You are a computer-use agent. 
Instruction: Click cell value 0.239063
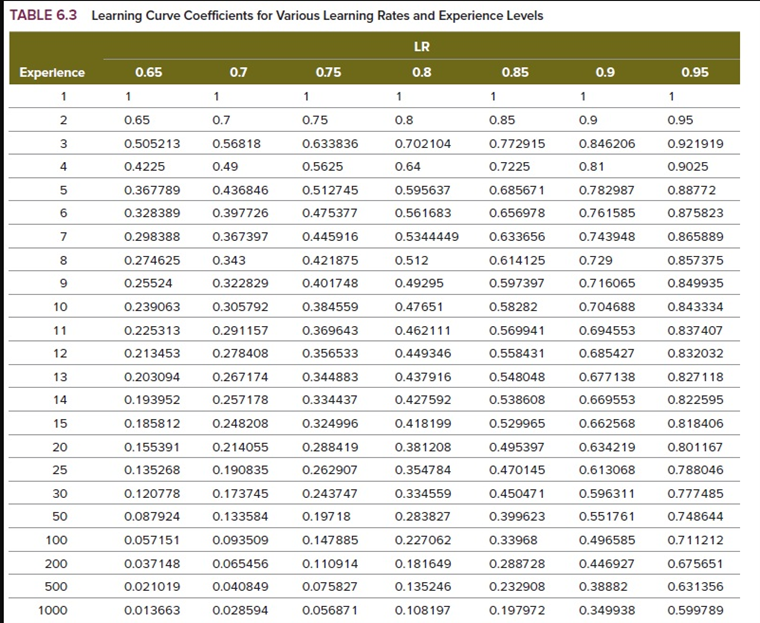pyautogui.click(x=152, y=307)
